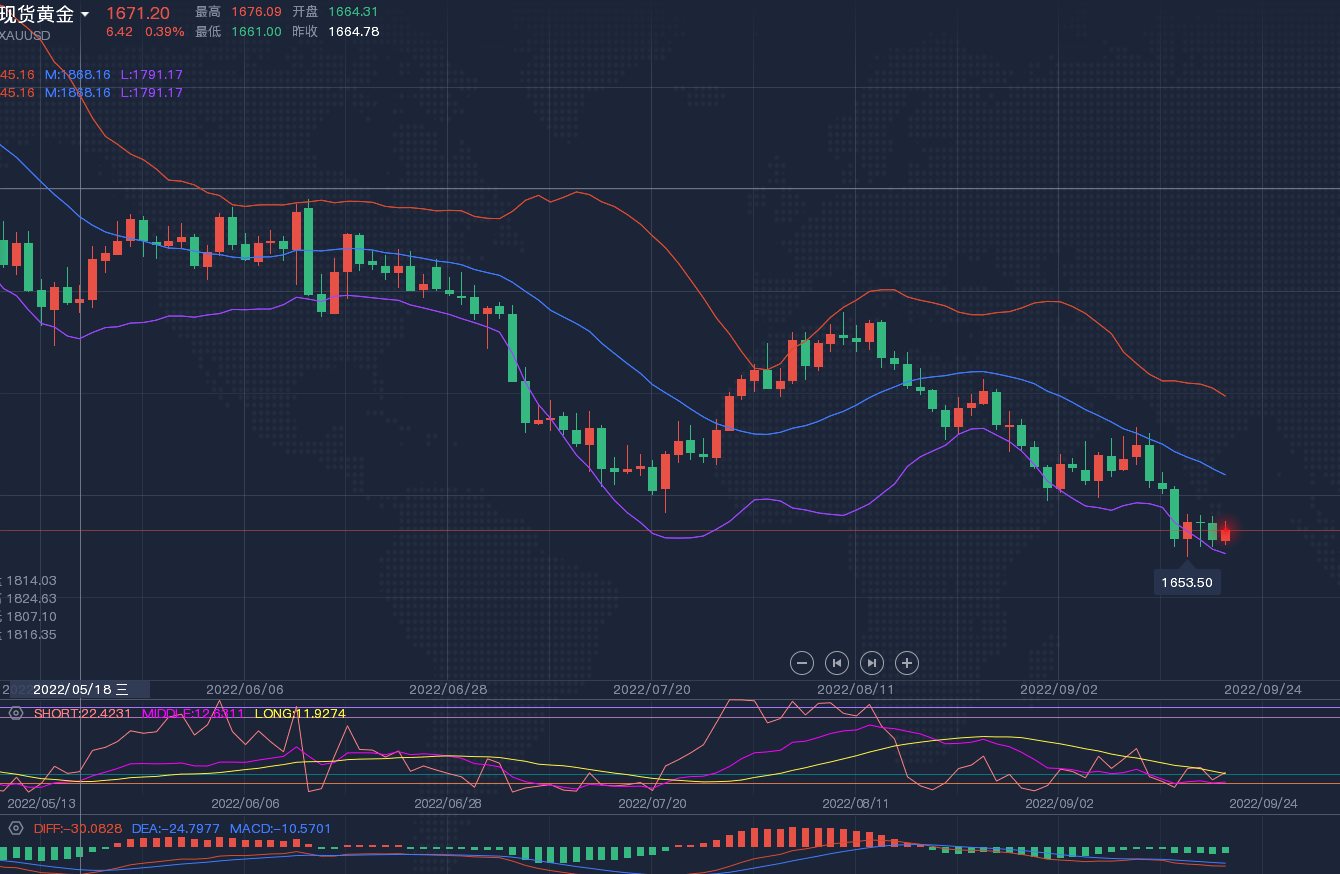Click the 2022/07/20 date on main axis

(651, 689)
